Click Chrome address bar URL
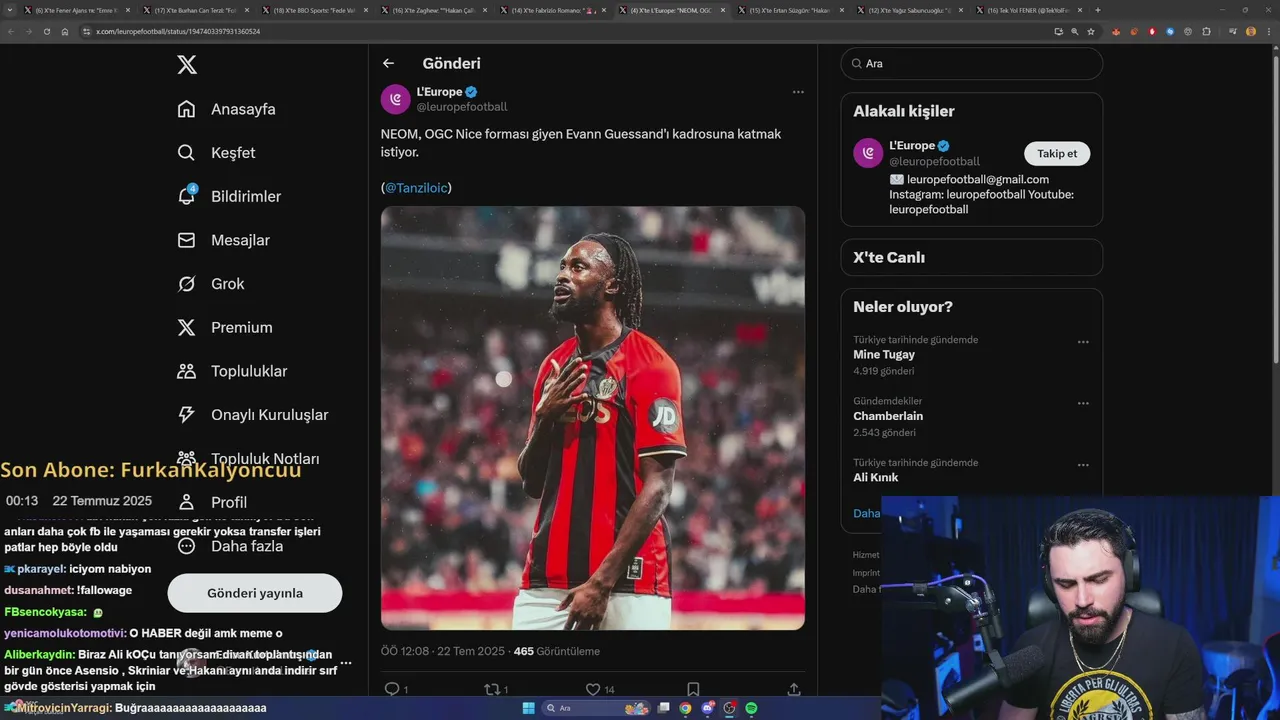1280x720 pixels. click(178, 32)
